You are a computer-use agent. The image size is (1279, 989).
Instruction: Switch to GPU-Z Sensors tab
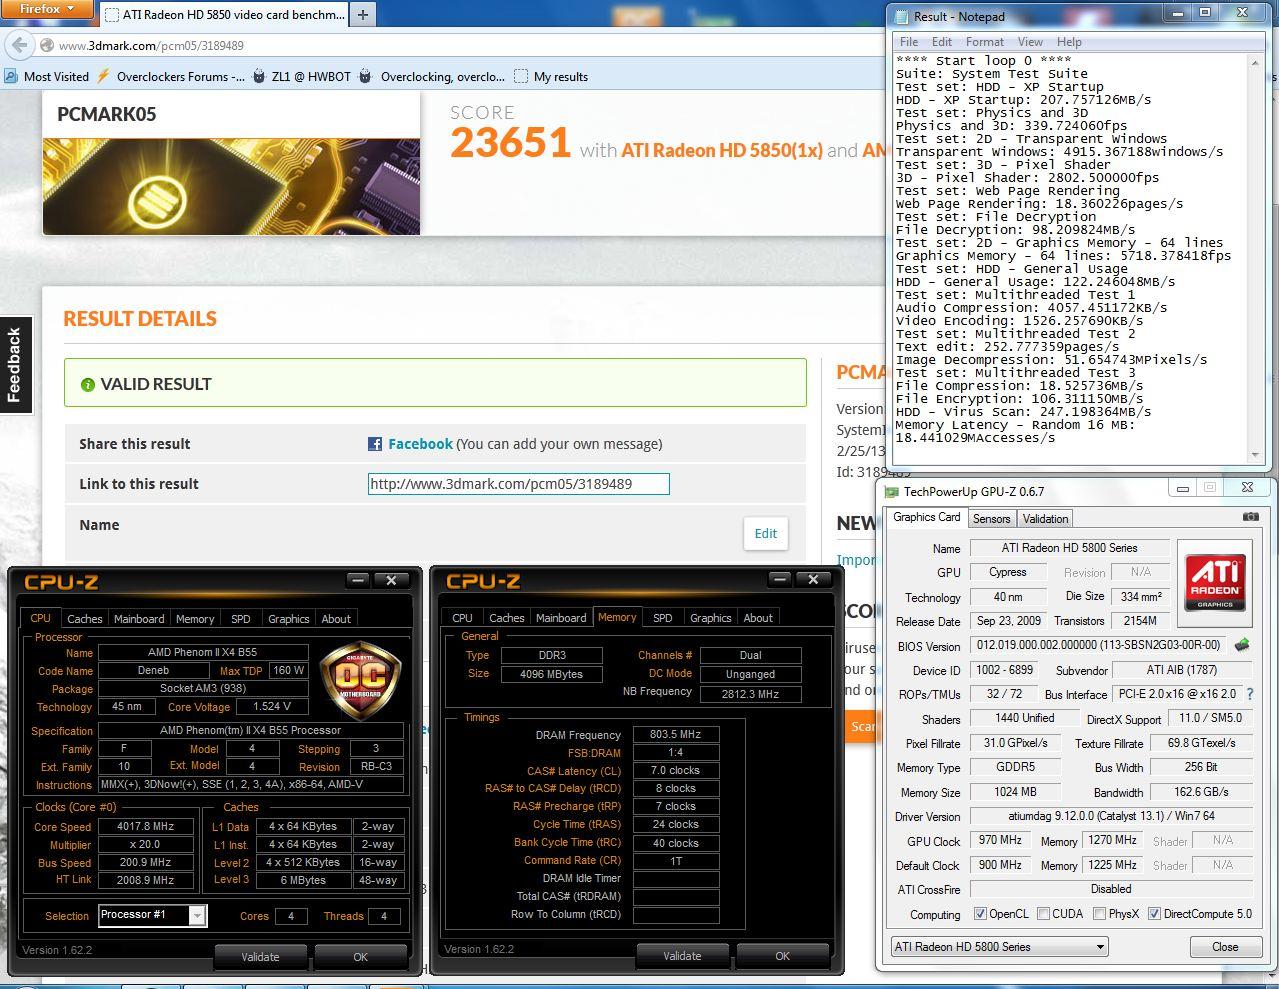991,518
